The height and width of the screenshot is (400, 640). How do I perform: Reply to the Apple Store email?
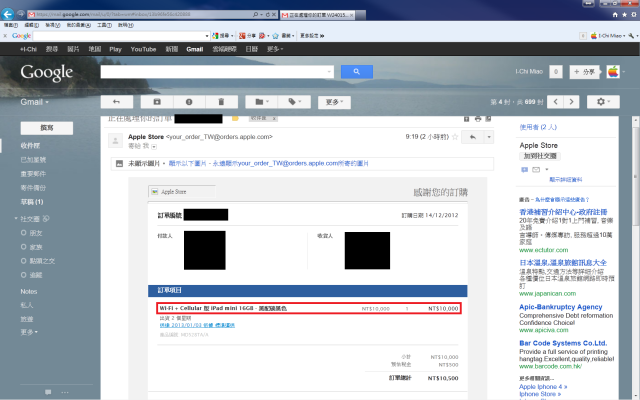[x=473, y=137]
